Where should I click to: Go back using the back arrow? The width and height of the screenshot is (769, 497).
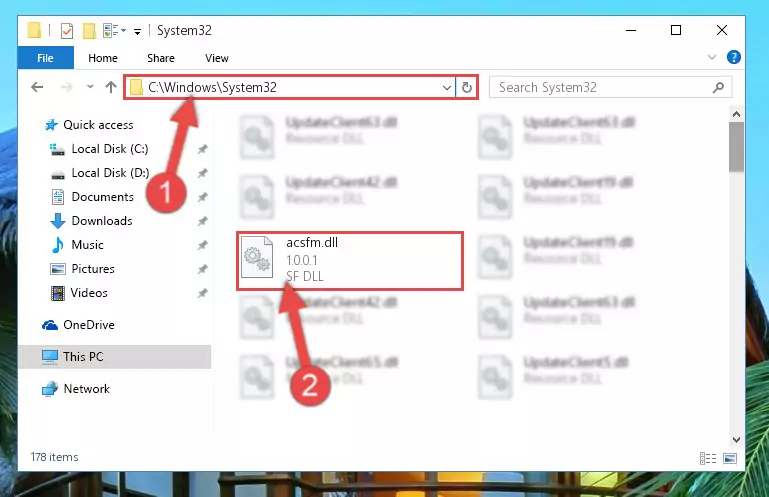click(x=37, y=87)
